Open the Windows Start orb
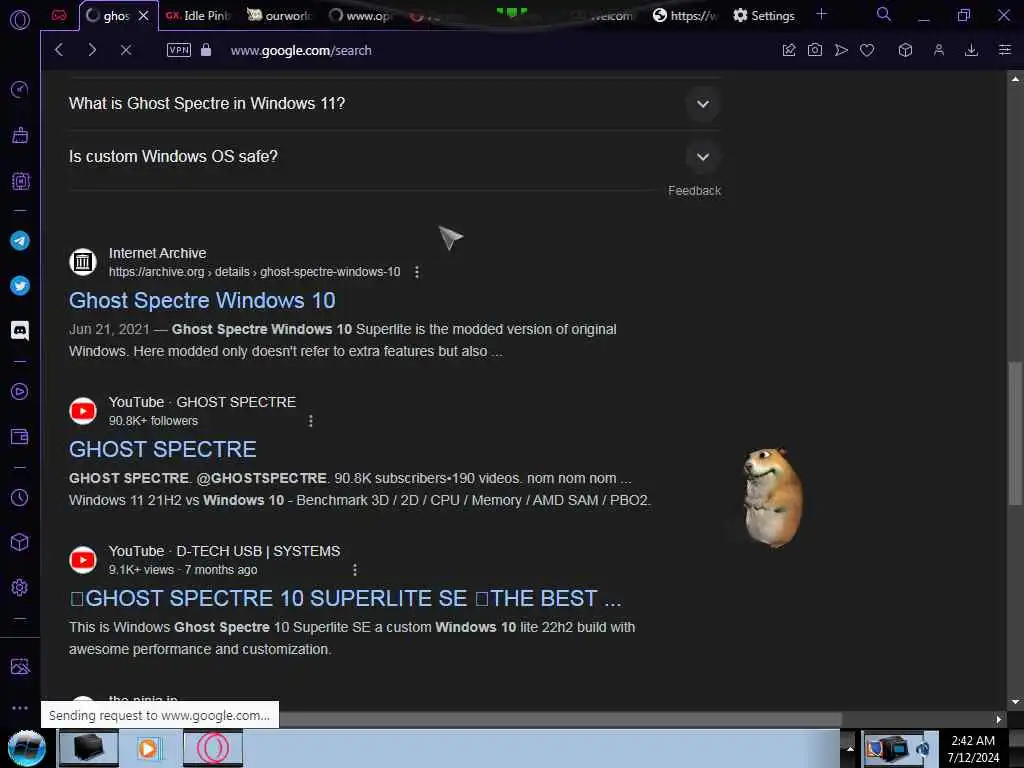The height and width of the screenshot is (768, 1024). [27, 748]
